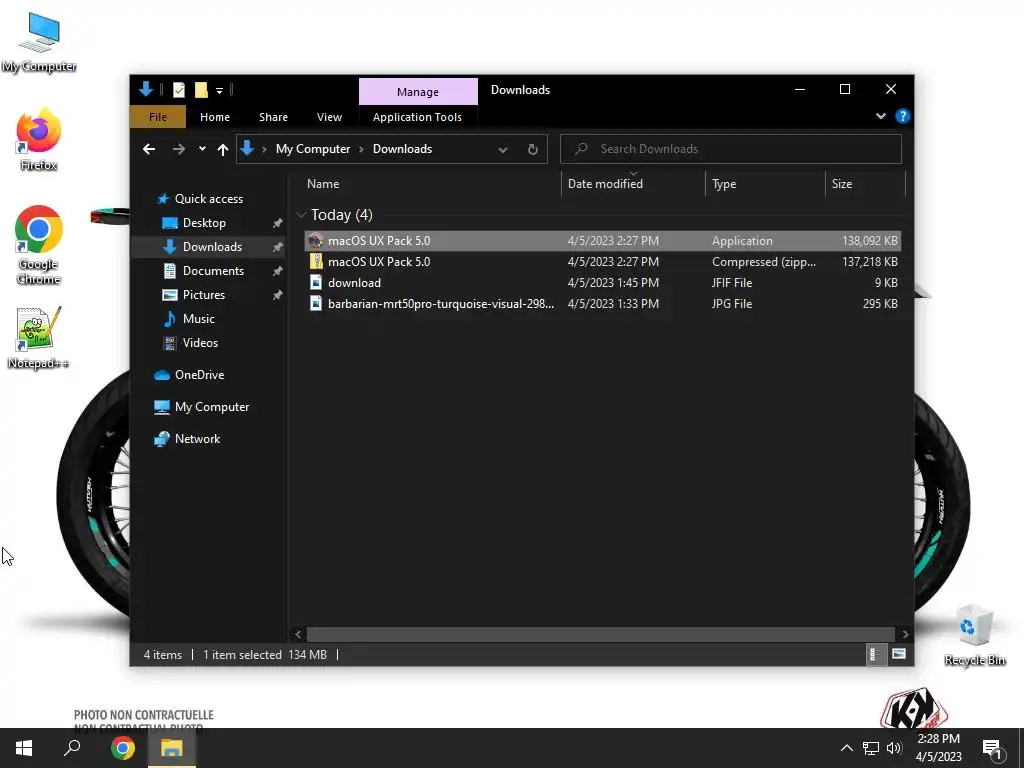Screen dimensions: 1024x768
Task: Click the zipped folder file icon
Action: (315, 262)
